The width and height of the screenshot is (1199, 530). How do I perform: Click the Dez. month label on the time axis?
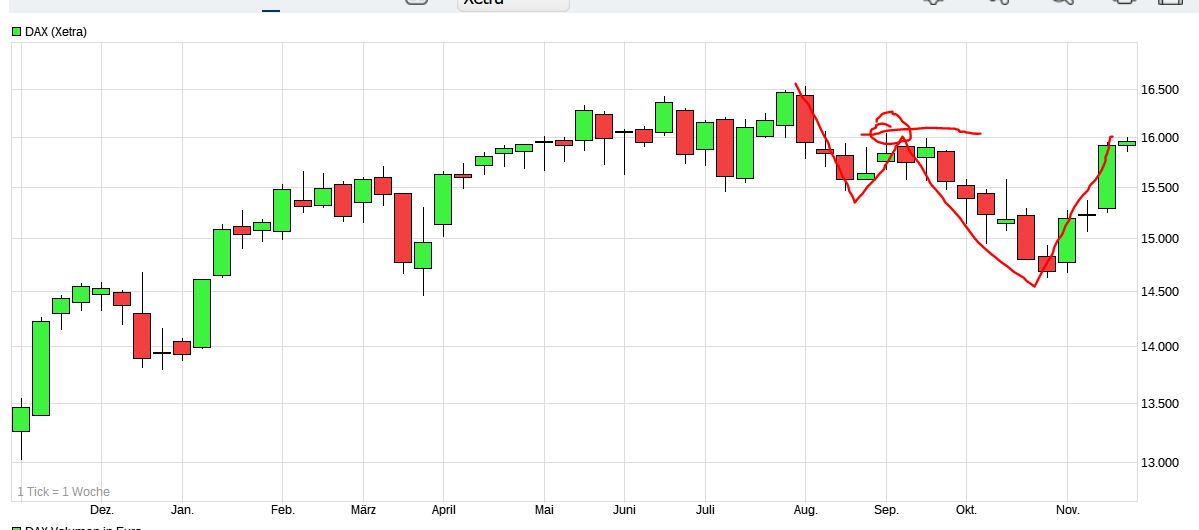tap(102, 510)
